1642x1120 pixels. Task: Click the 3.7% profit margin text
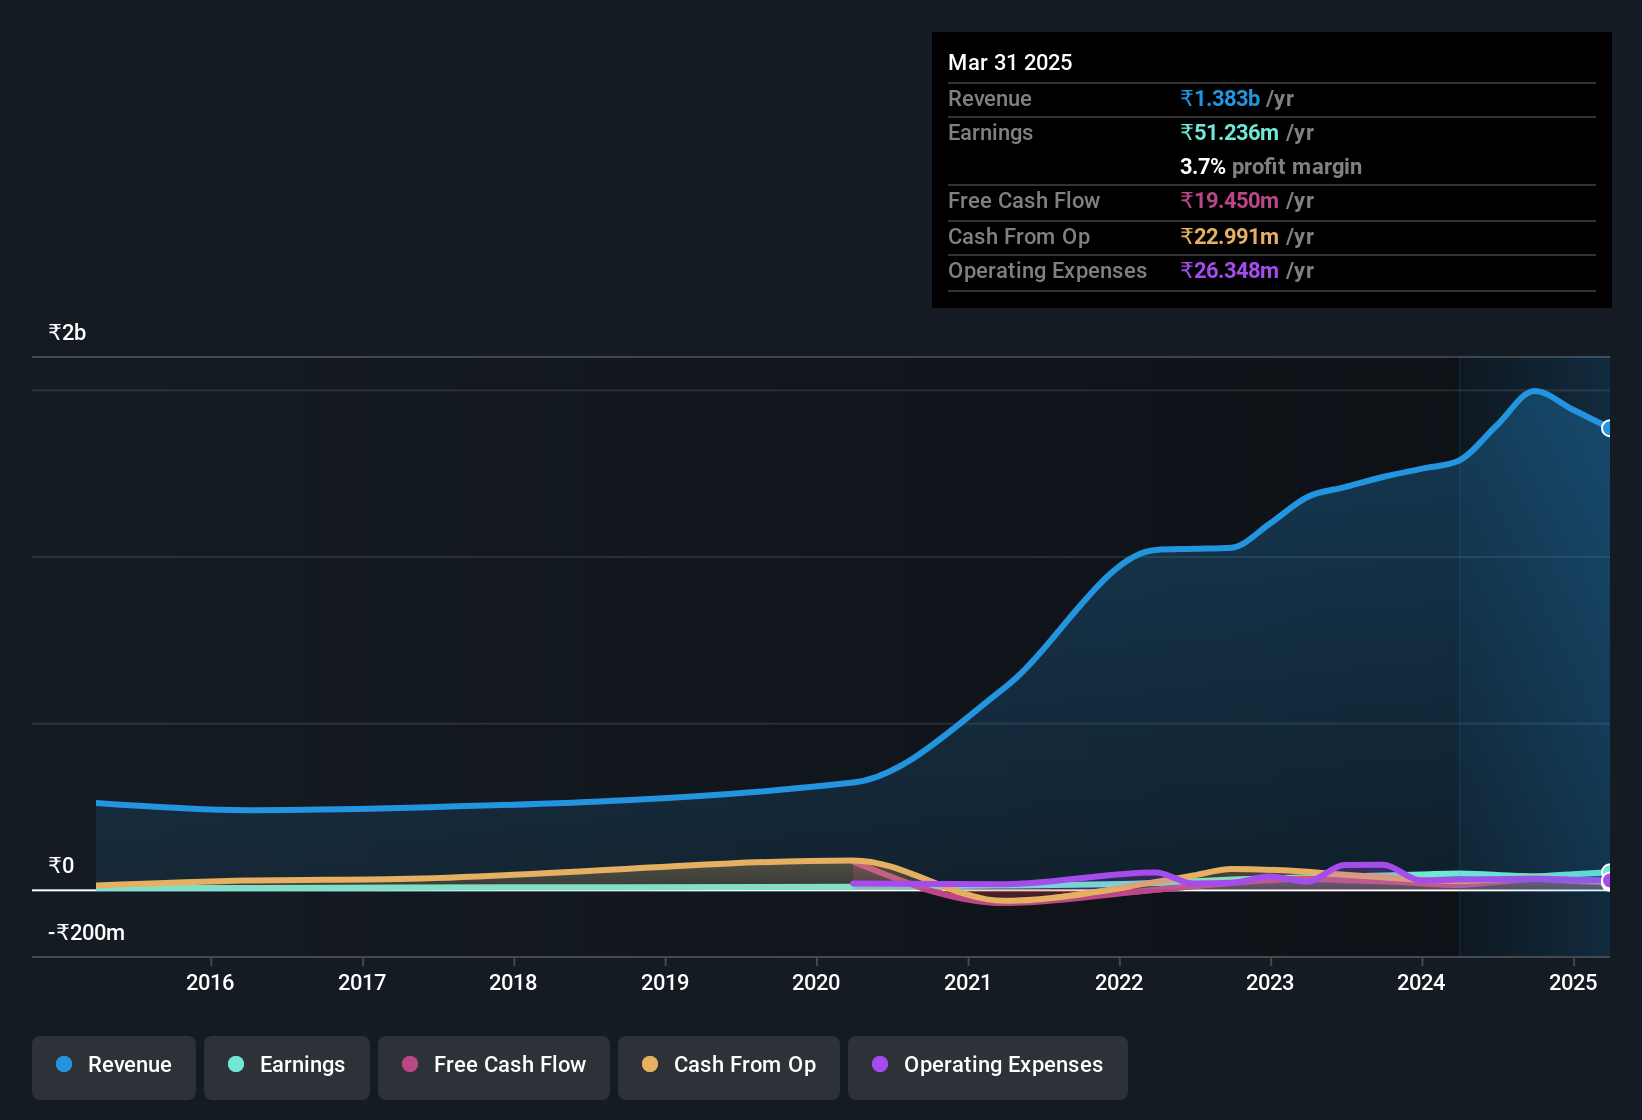pyautogui.click(x=1270, y=167)
